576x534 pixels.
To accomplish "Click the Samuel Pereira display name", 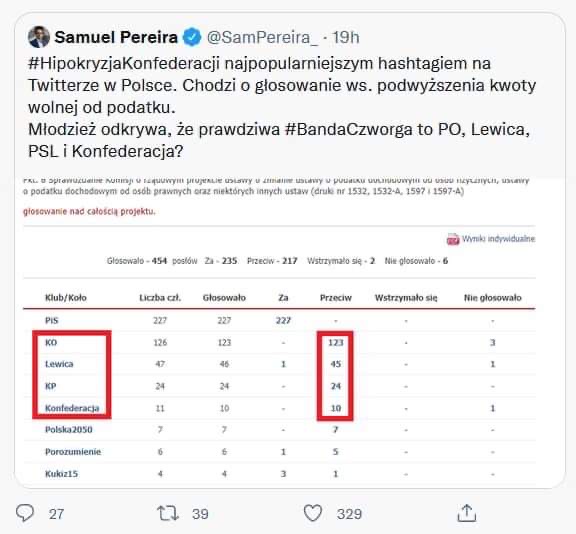I will (116, 37).
